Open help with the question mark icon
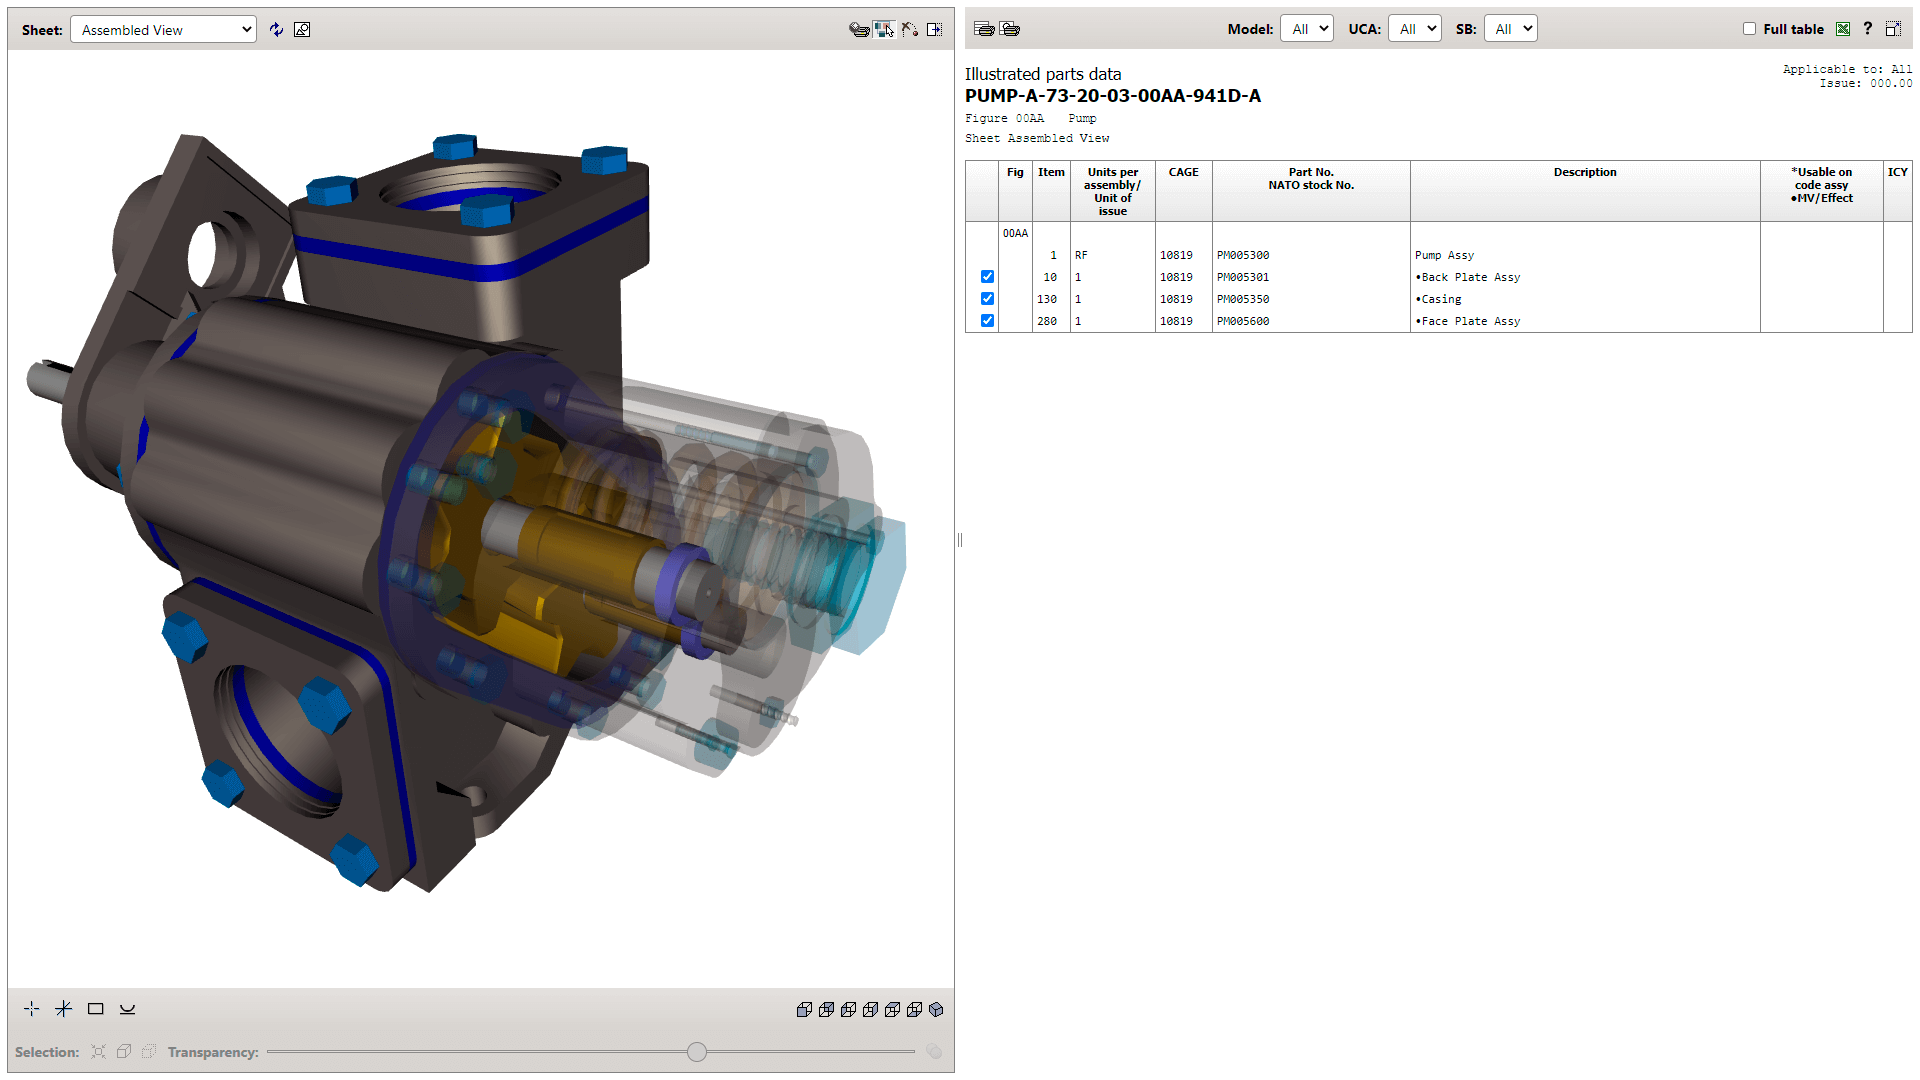 tap(1867, 29)
